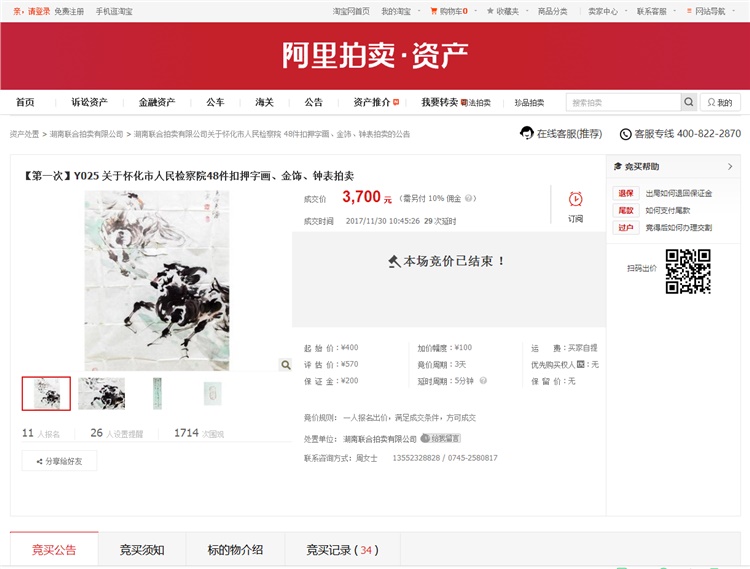The height and width of the screenshot is (569, 750).
Task: Expand the 联系客服 dropdown
Action: pos(655,11)
